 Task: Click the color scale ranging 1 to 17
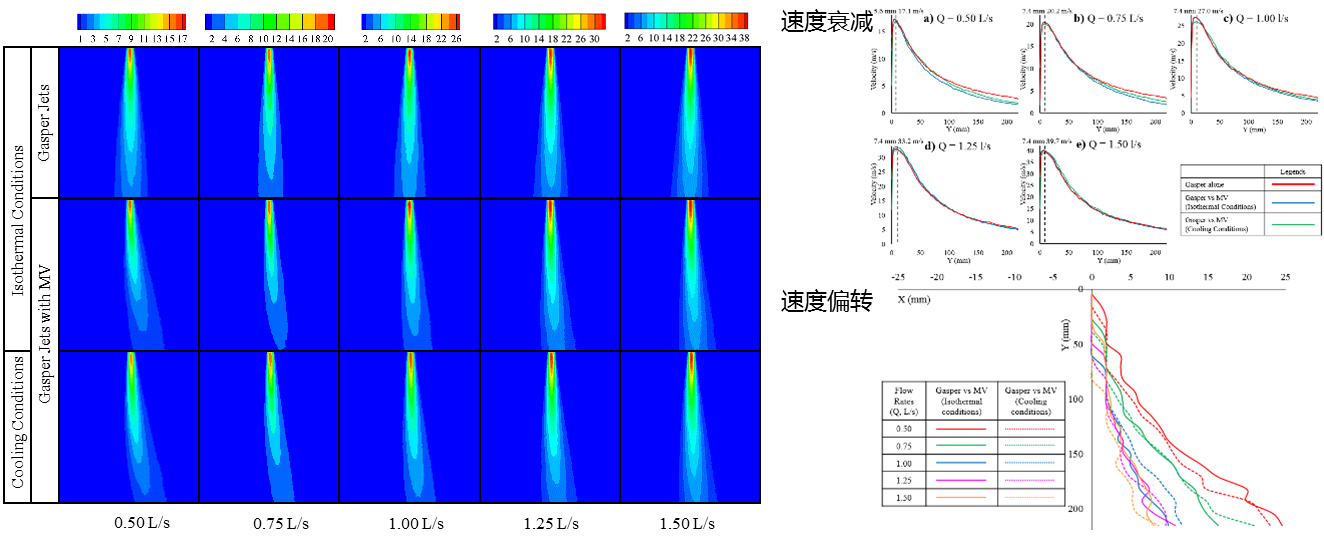(131, 28)
